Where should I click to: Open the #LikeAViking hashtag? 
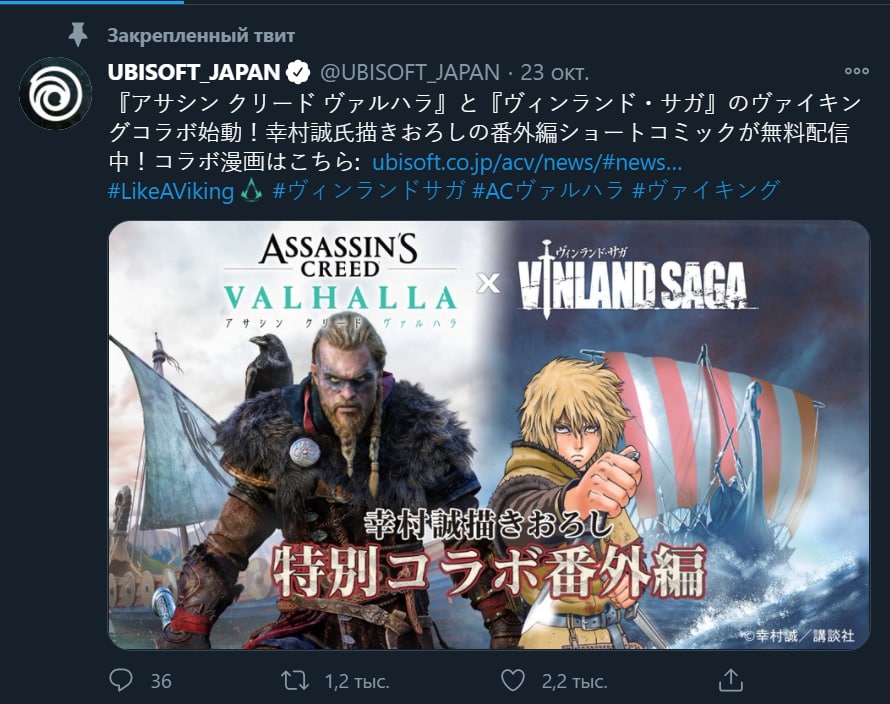[171, 191]
